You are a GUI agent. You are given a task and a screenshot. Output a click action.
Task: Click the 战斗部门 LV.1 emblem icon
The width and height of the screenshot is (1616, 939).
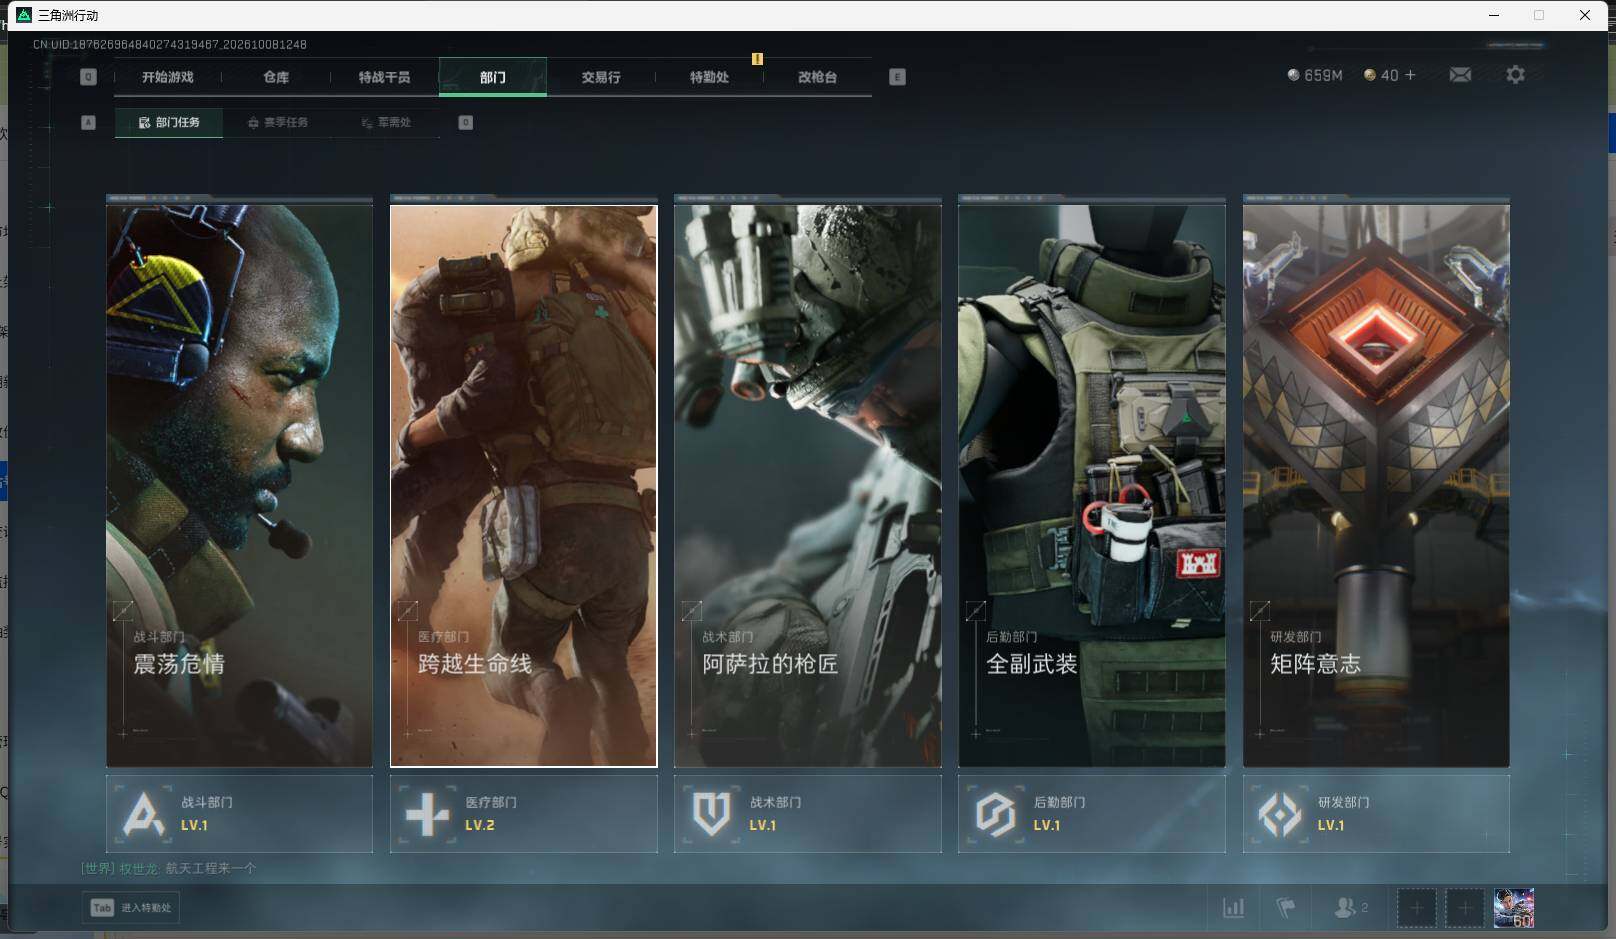click(143, 814)
